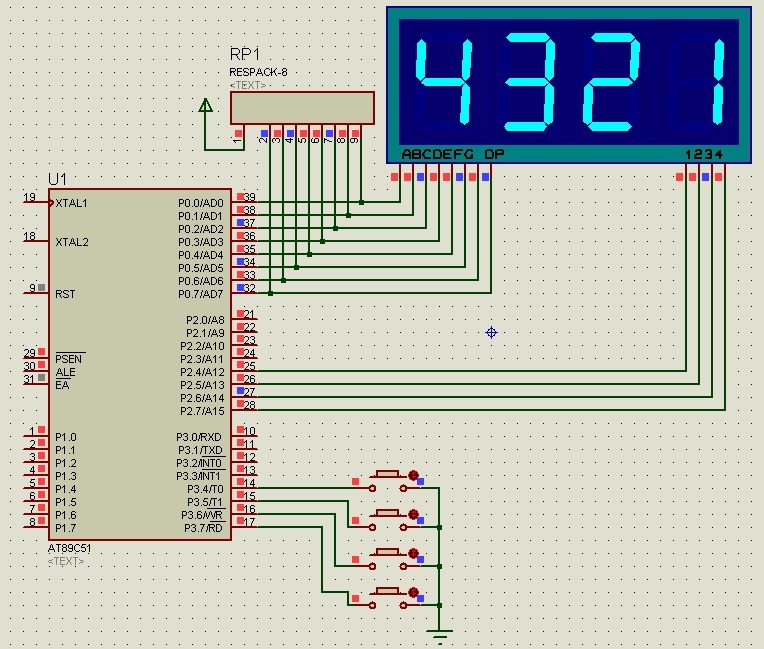Click the XTAL1 pin label
The height and width of the screenshot is (649, 764).
click(71, 203)
